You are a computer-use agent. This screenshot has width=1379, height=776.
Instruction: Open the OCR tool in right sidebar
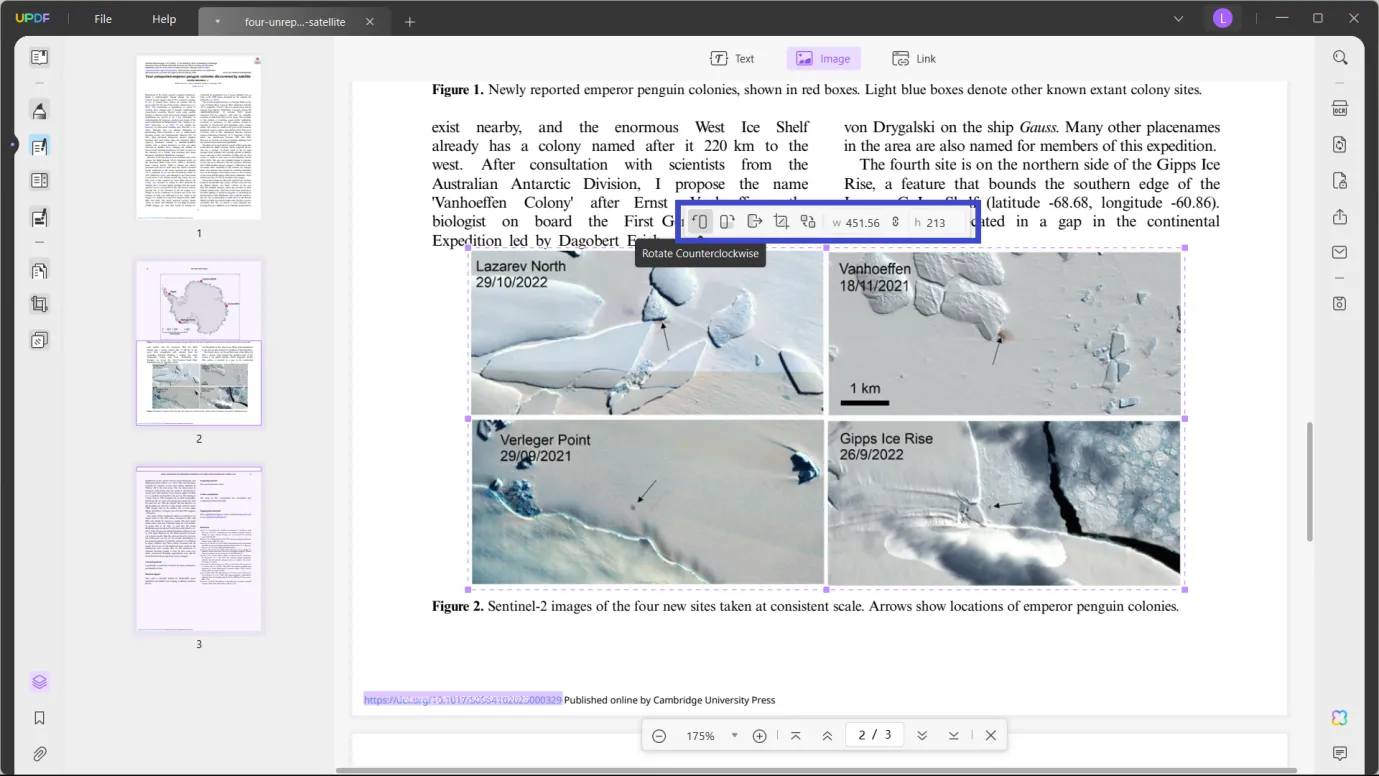point(1340,109)
